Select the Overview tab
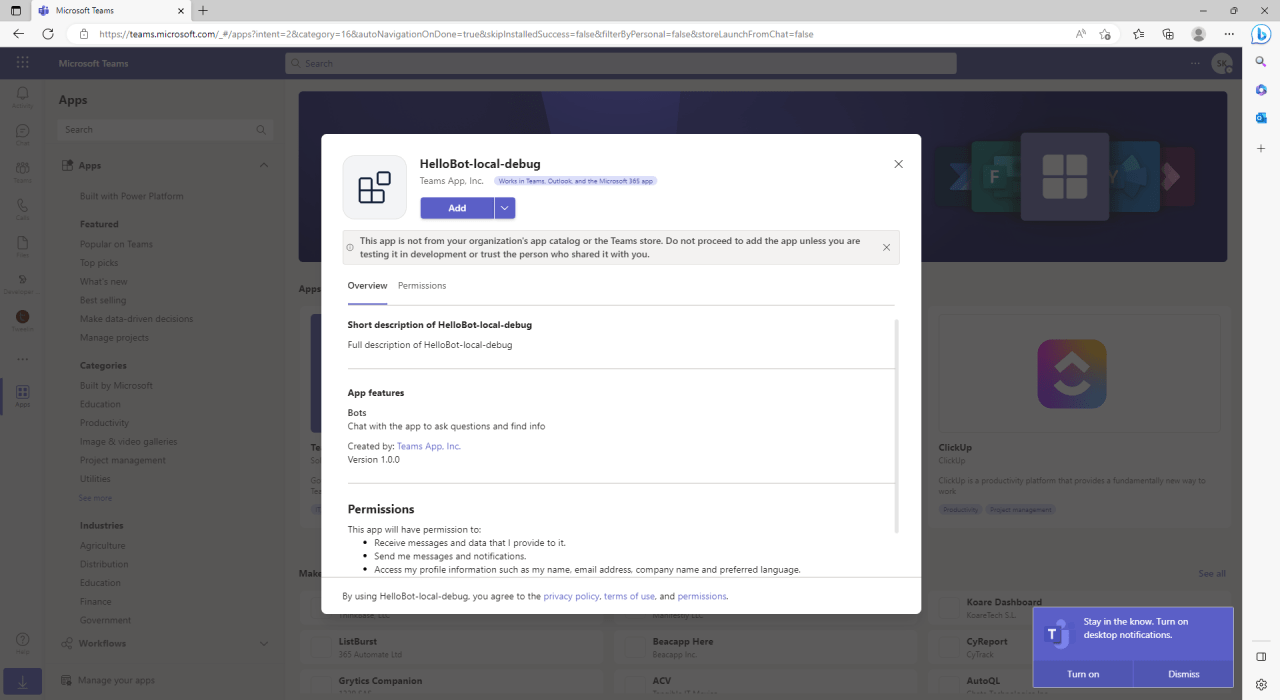The image size is (1280, 700). pyautogui.click(x=366, y=285)
